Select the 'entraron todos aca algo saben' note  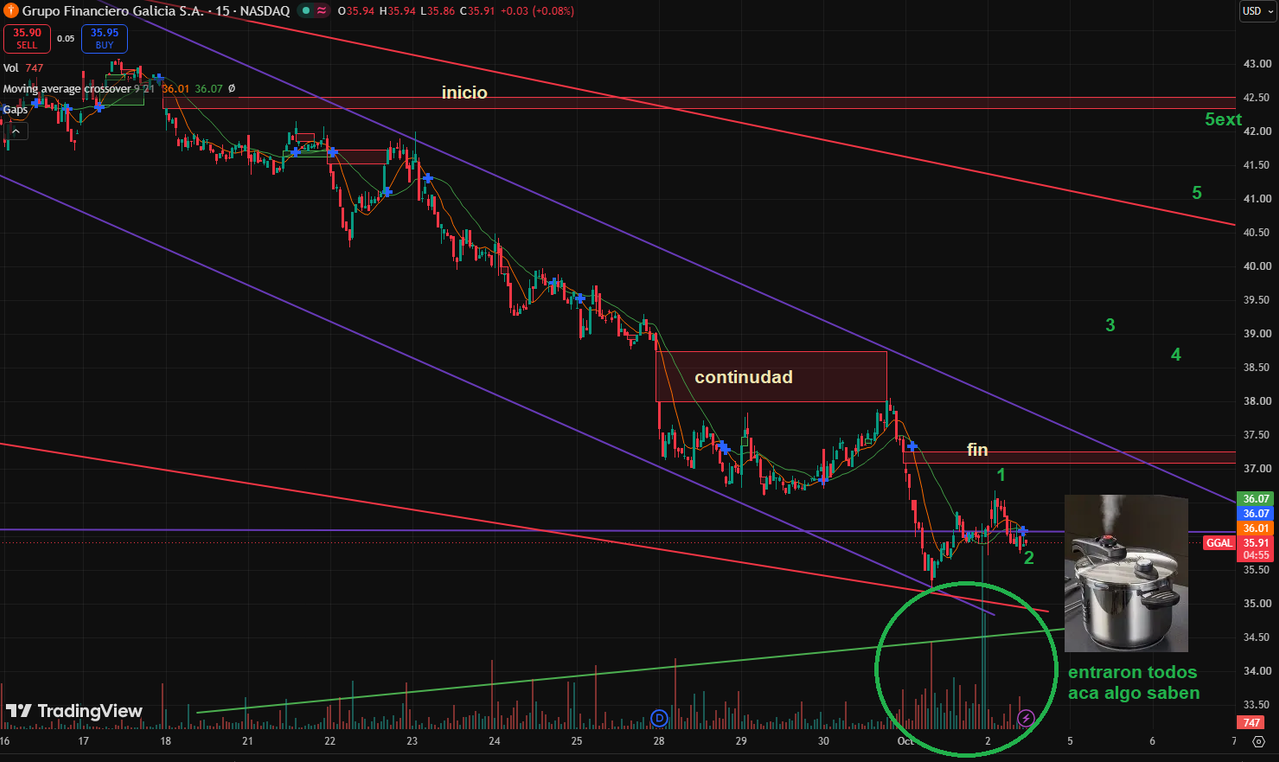pos(1133,682)
